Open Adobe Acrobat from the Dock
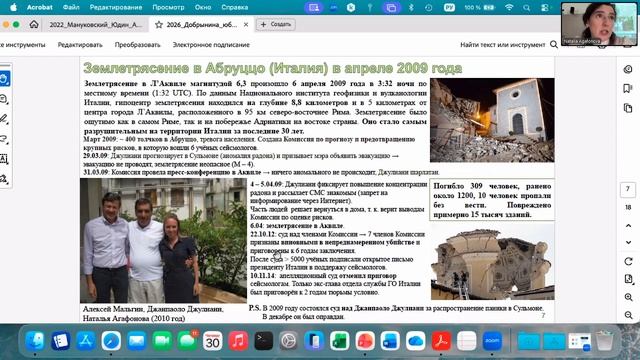Screen dimensions: 640x360 point(441,341)
